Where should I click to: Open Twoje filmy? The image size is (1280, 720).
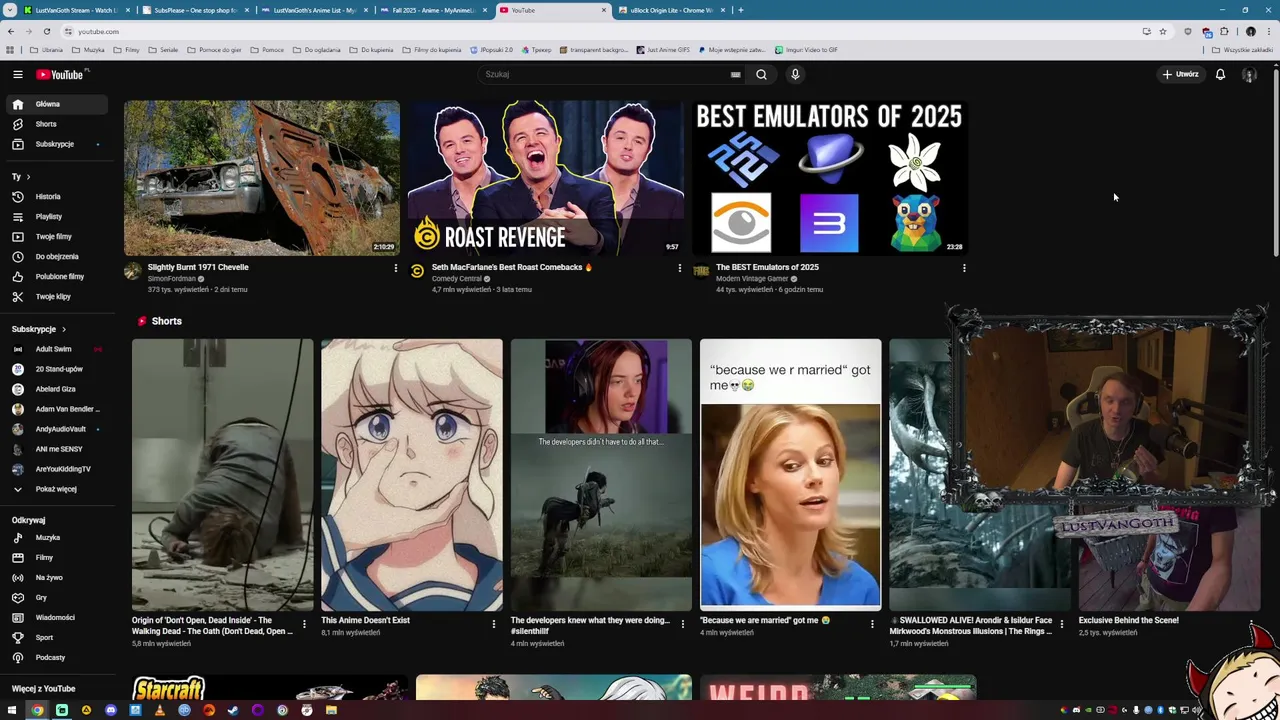point(56,237)
